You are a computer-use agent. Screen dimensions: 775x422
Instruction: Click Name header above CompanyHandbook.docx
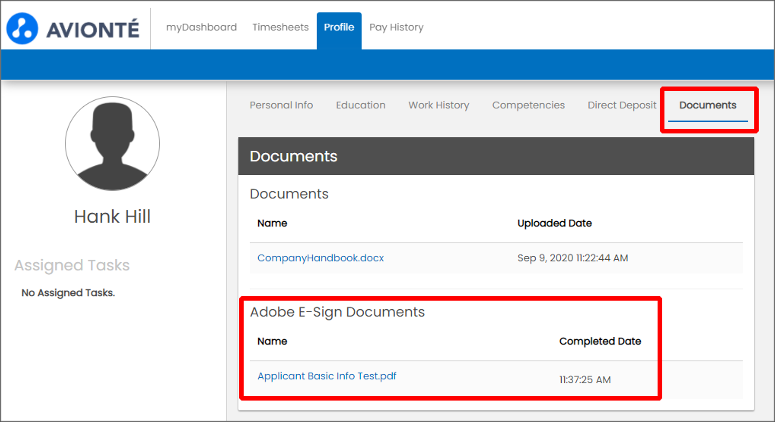point(272,223)
